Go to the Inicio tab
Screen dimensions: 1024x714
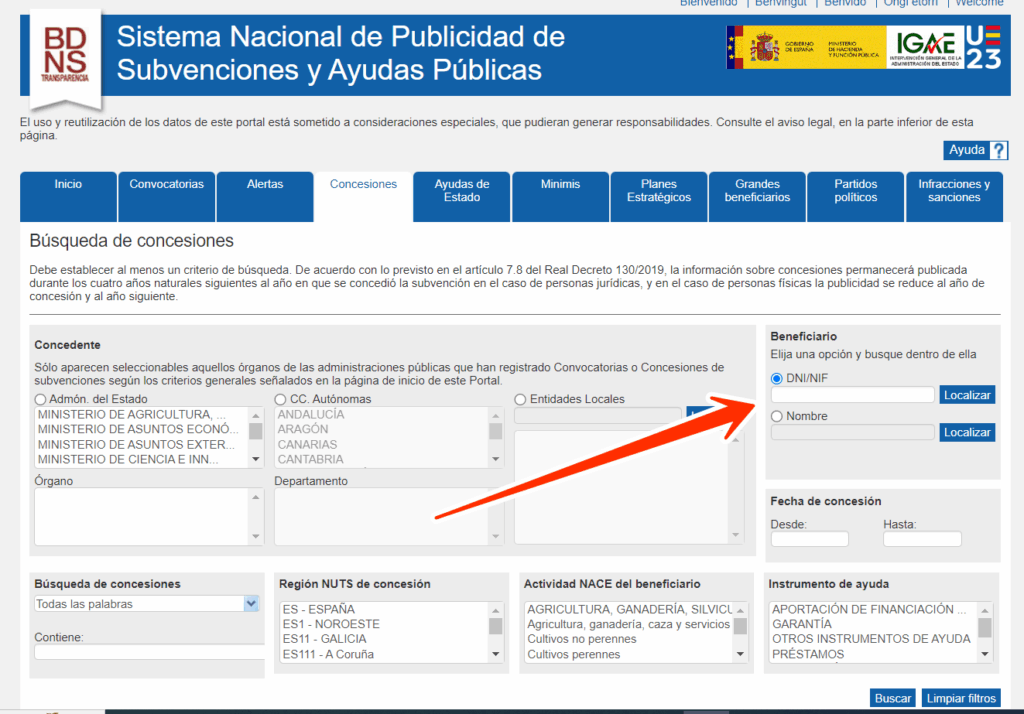coord(68,197)
